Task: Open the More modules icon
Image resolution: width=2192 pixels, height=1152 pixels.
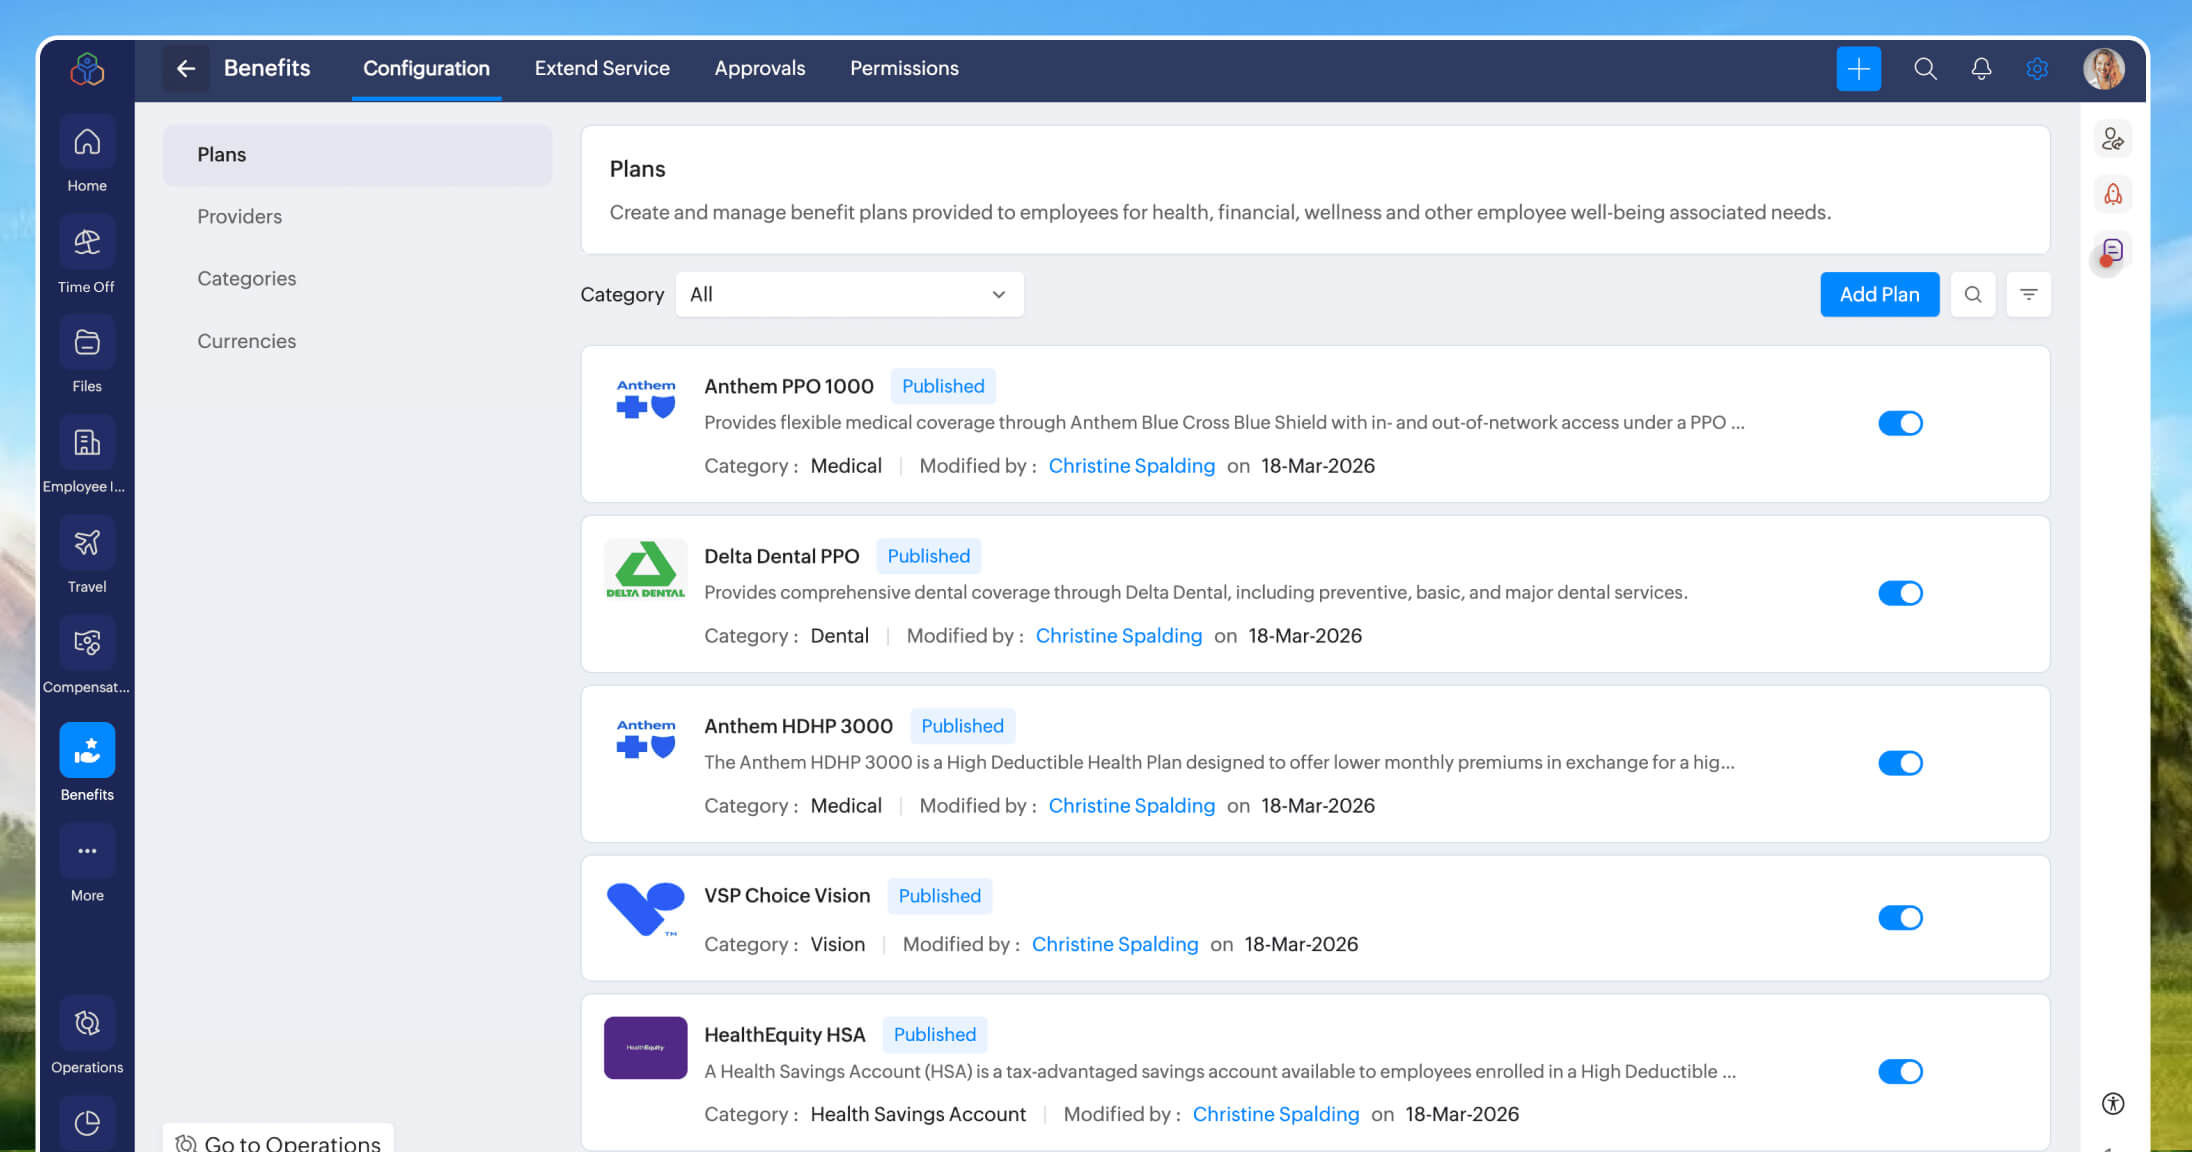Action: tap(87, 851)
